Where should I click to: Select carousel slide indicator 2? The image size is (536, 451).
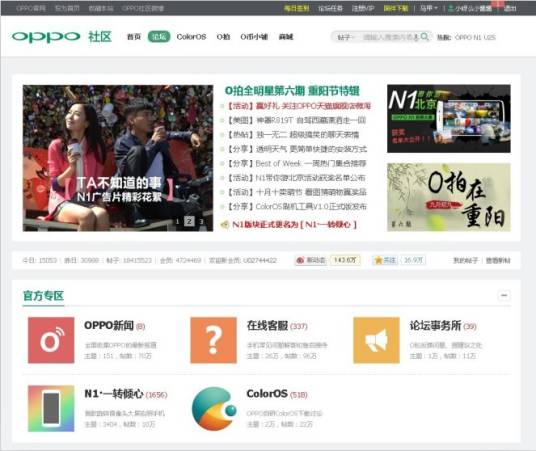coord(189,221)
